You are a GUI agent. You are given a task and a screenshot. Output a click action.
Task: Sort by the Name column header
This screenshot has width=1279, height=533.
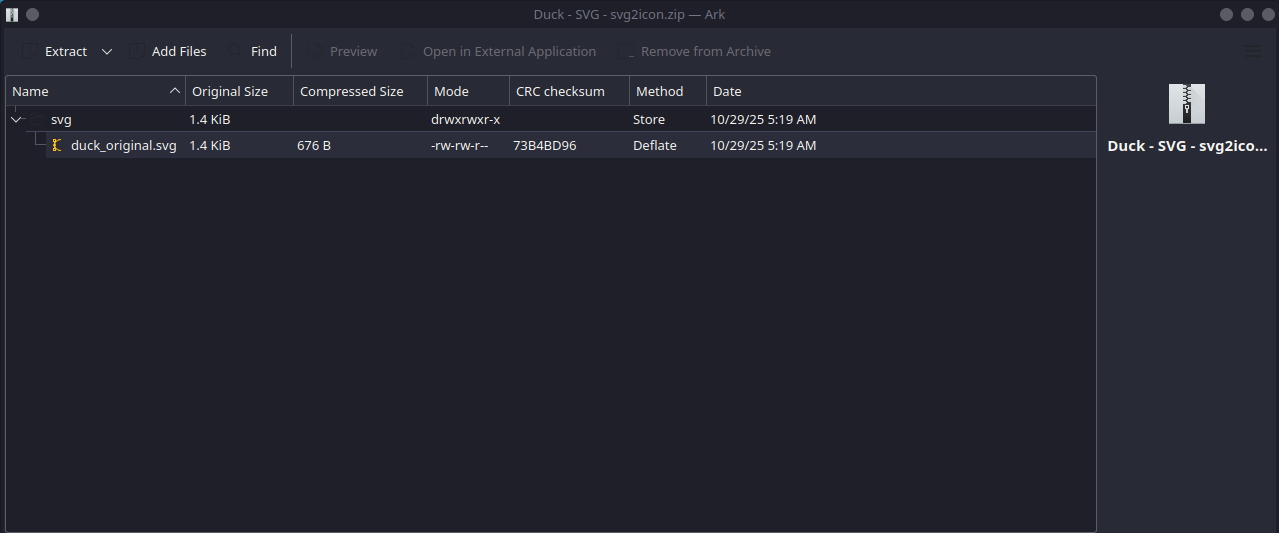(x=96, y=91)
